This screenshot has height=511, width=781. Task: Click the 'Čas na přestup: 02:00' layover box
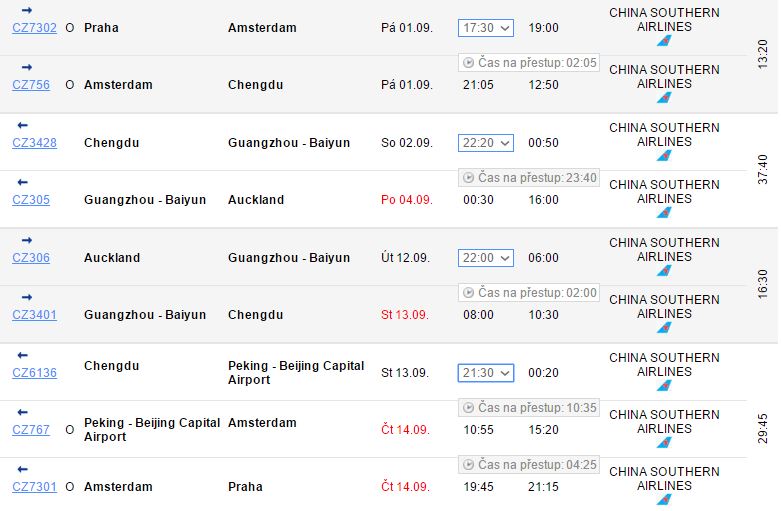pyautogui.click(x=529, y=293)
